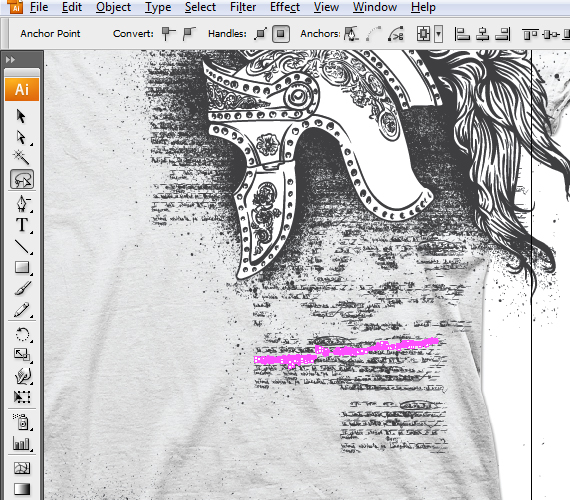Select the Selection tool black arrow
Screen dimensions: 570x500
(x=21, y=116)
